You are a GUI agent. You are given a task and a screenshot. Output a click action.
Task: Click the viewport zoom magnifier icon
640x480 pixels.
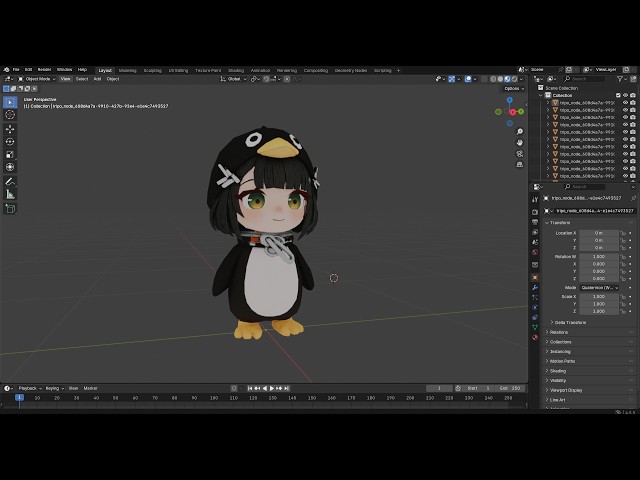click(520, 131)
